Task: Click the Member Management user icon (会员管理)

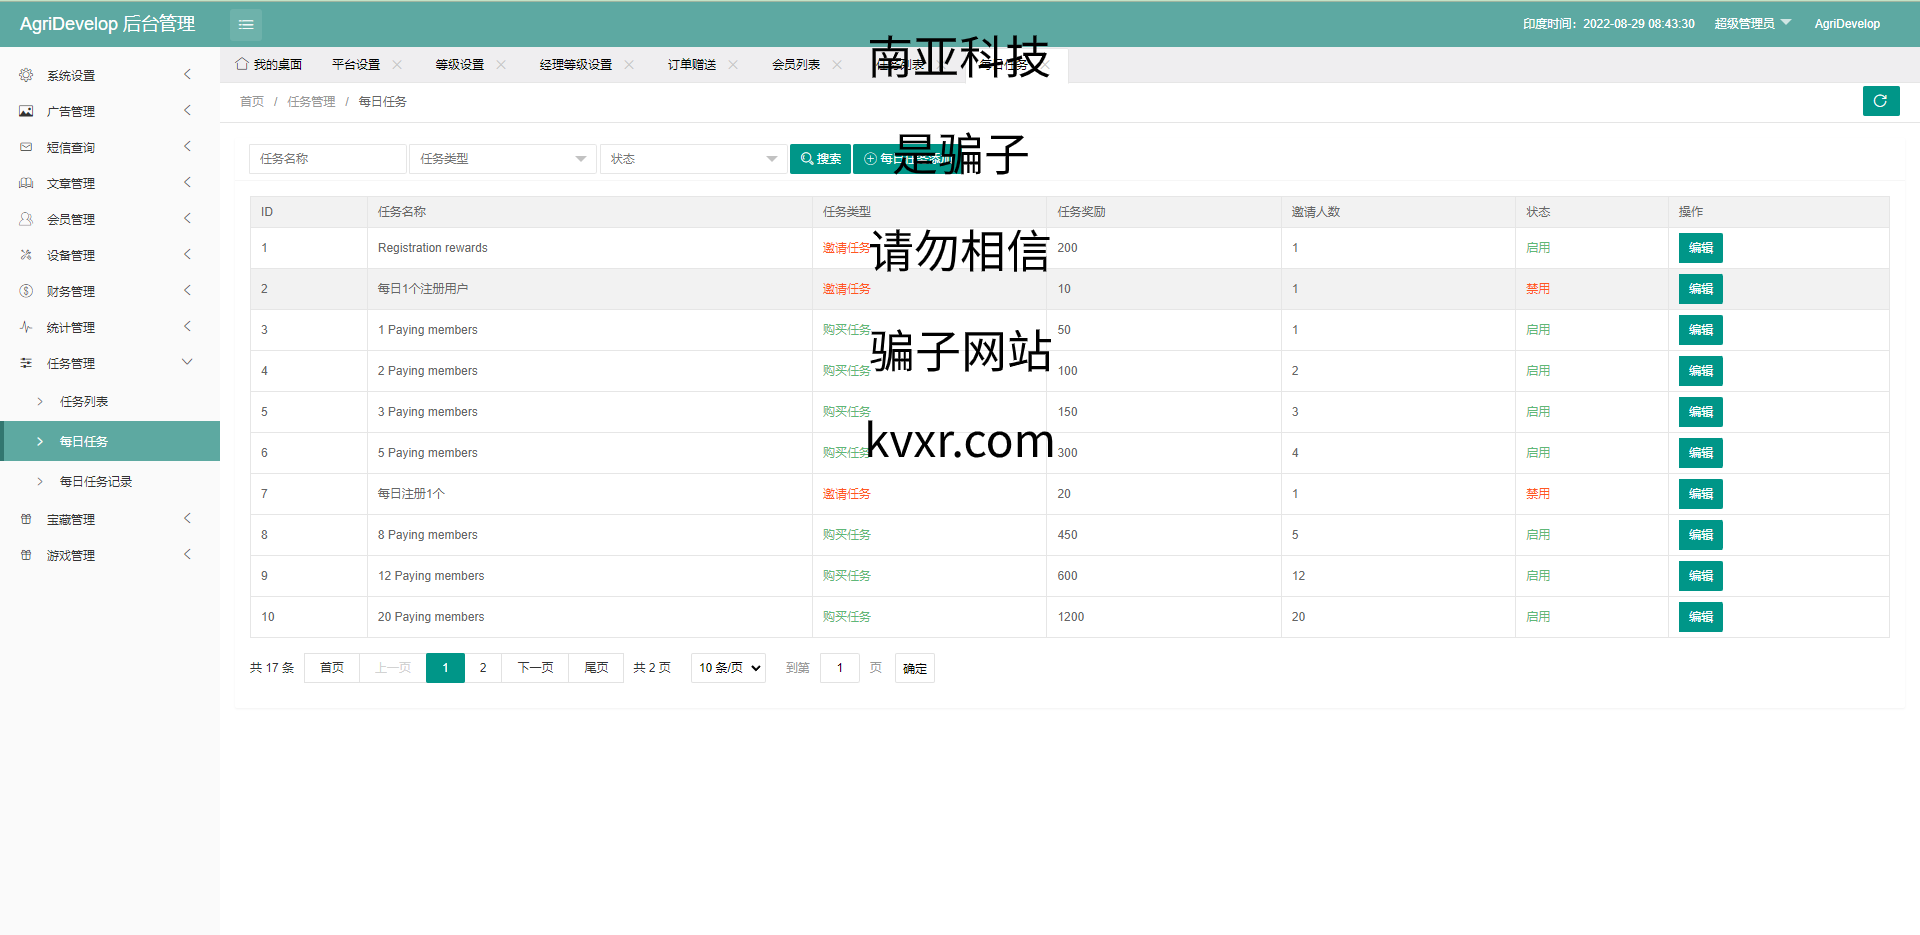Action: click(x=26, y=219)
